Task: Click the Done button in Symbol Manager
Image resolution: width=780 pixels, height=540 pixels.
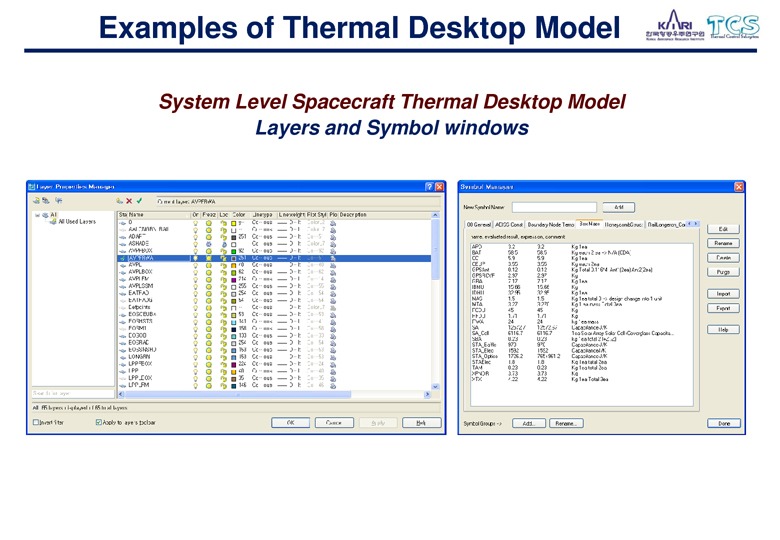Action: click(724, 423)
